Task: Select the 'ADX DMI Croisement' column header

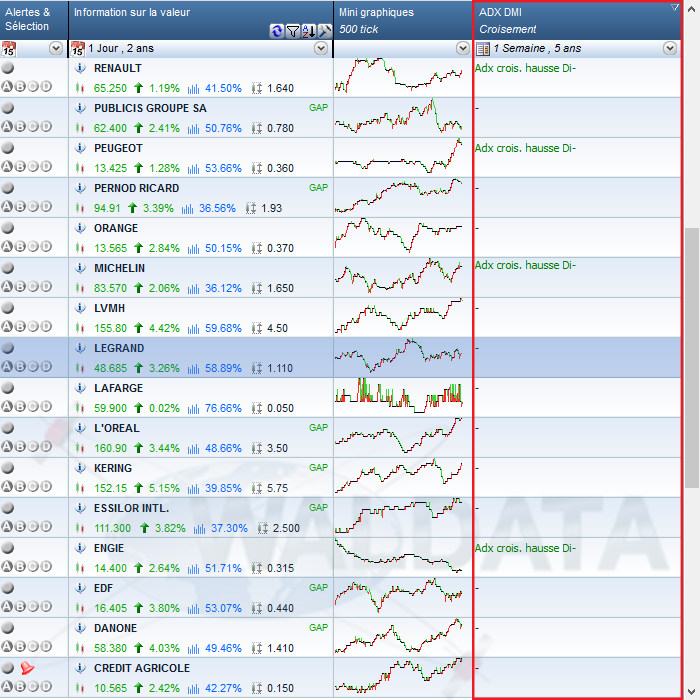Action: (x=577, y=20)
